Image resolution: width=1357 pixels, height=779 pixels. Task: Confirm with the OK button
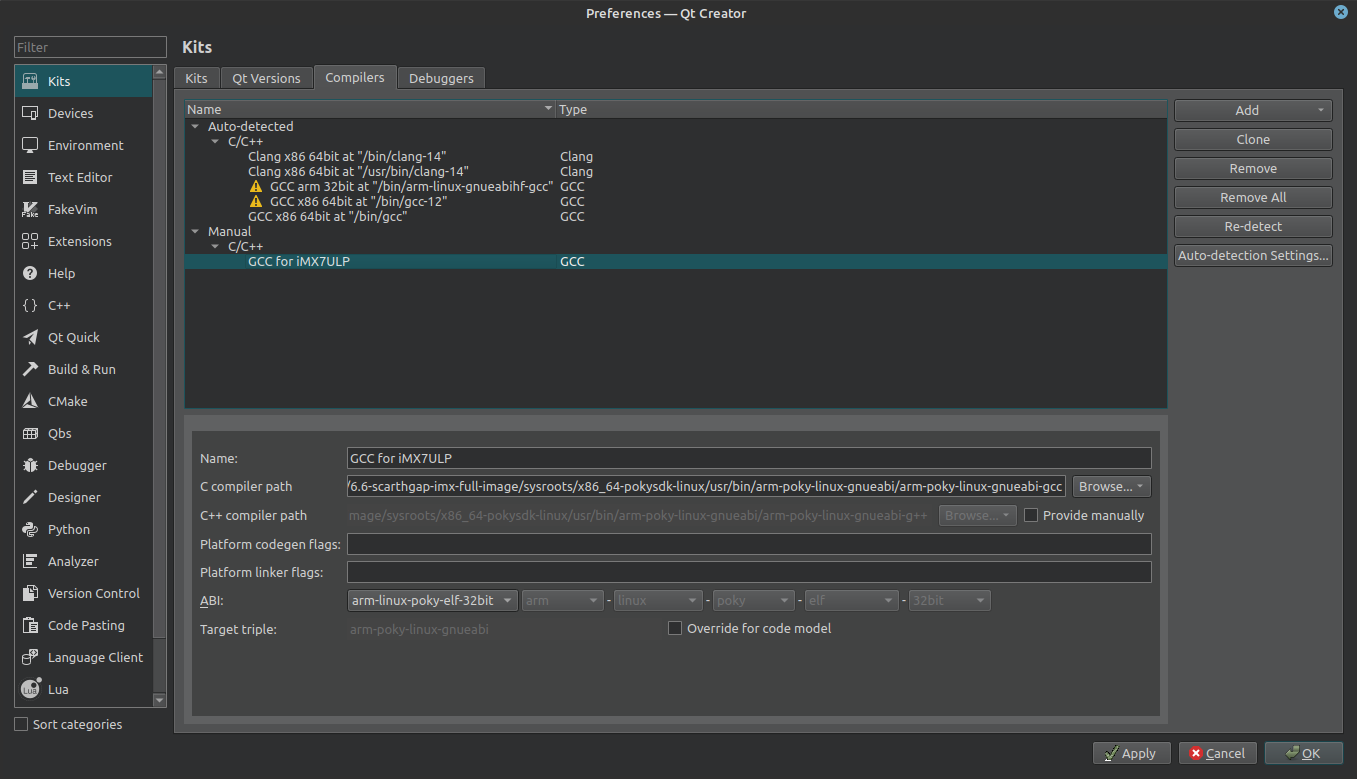[1303, 753]
